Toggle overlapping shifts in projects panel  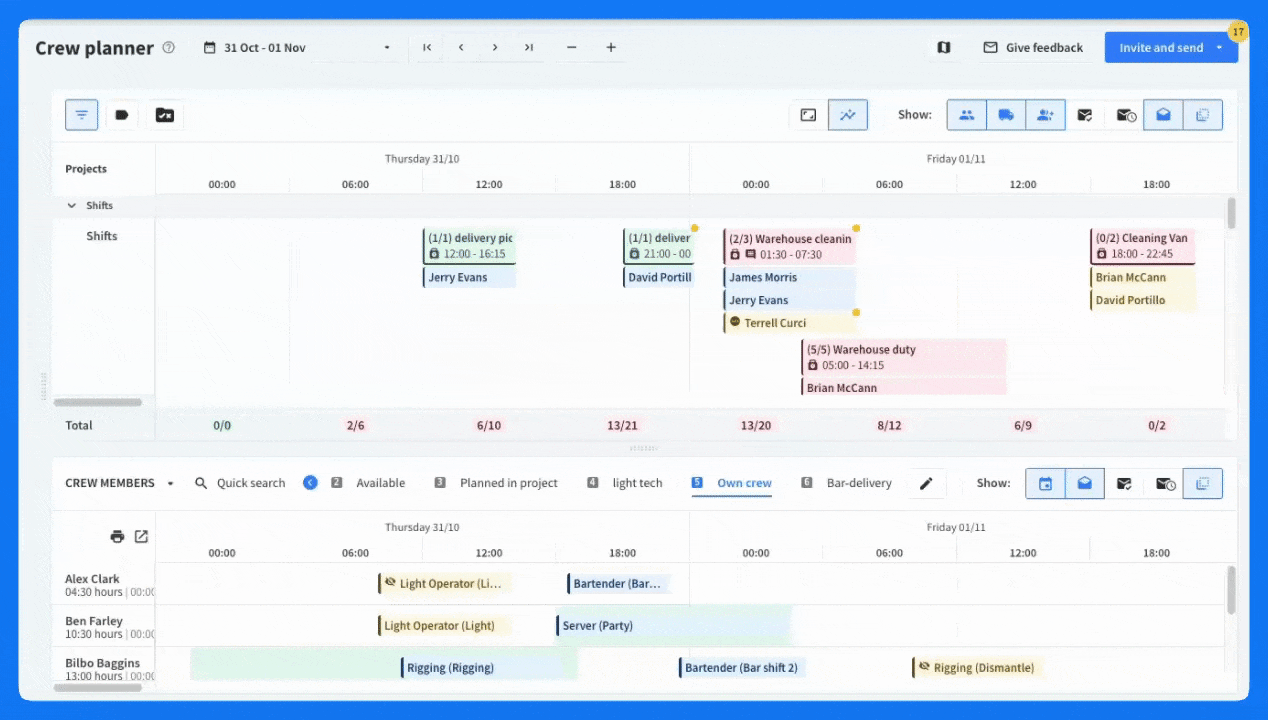[1203, 115]
